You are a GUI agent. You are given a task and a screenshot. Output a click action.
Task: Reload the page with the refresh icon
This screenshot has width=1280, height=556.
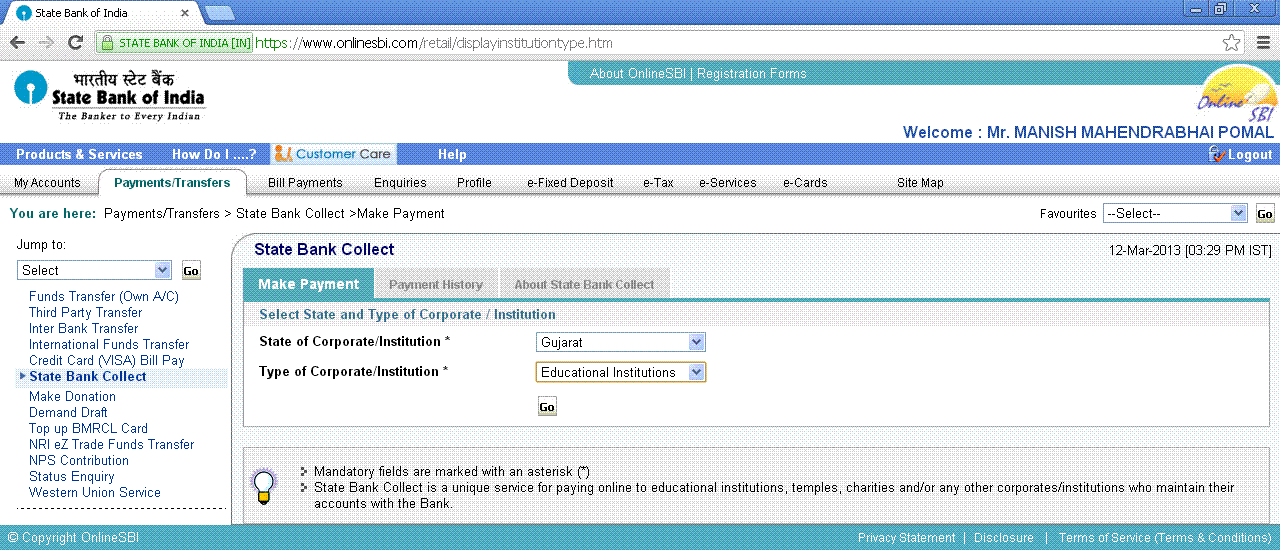click(x=75, y=43)
